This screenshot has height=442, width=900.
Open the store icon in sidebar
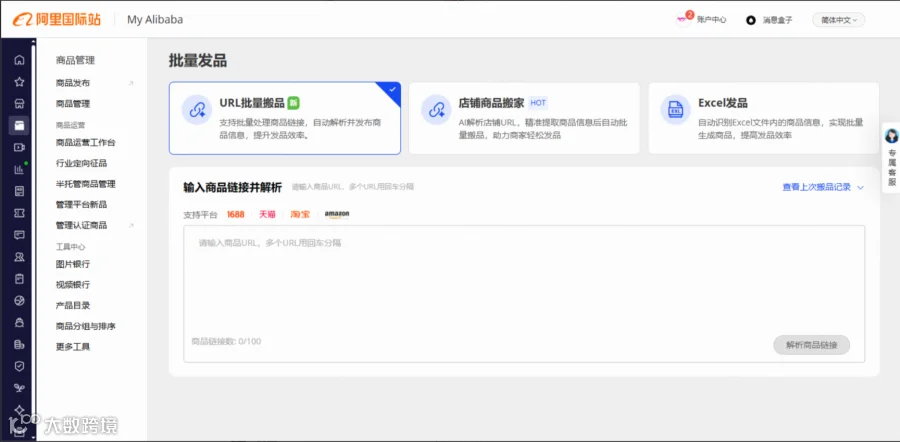pyautogui.click(x=19, y=103)
